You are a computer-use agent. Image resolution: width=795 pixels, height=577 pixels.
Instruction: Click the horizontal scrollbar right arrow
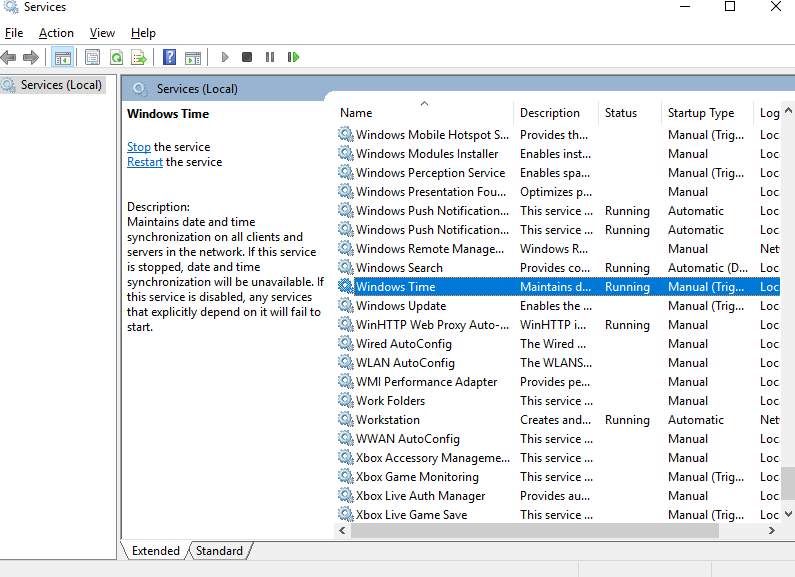pyautogui.click(x=771, y=530)
